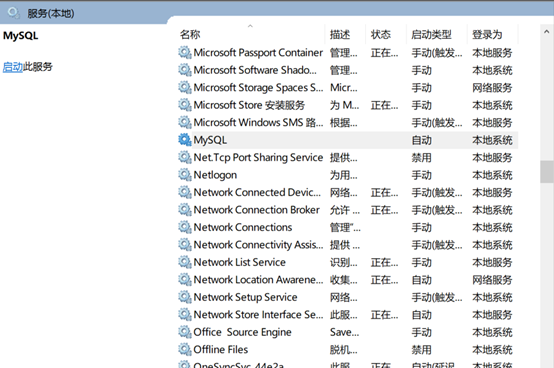Click the 服务(本地) header title
Viewport: 554px width, 368px height.
click(x=51, y=13)
